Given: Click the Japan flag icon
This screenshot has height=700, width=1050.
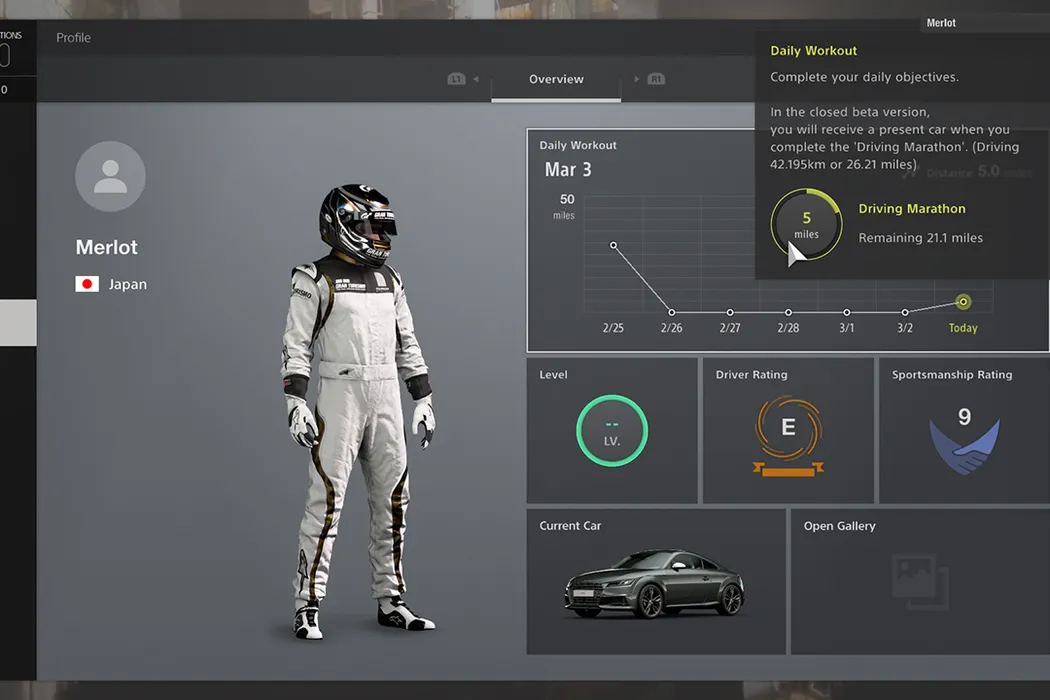Looking at the screenshot, I should (87, 285).
